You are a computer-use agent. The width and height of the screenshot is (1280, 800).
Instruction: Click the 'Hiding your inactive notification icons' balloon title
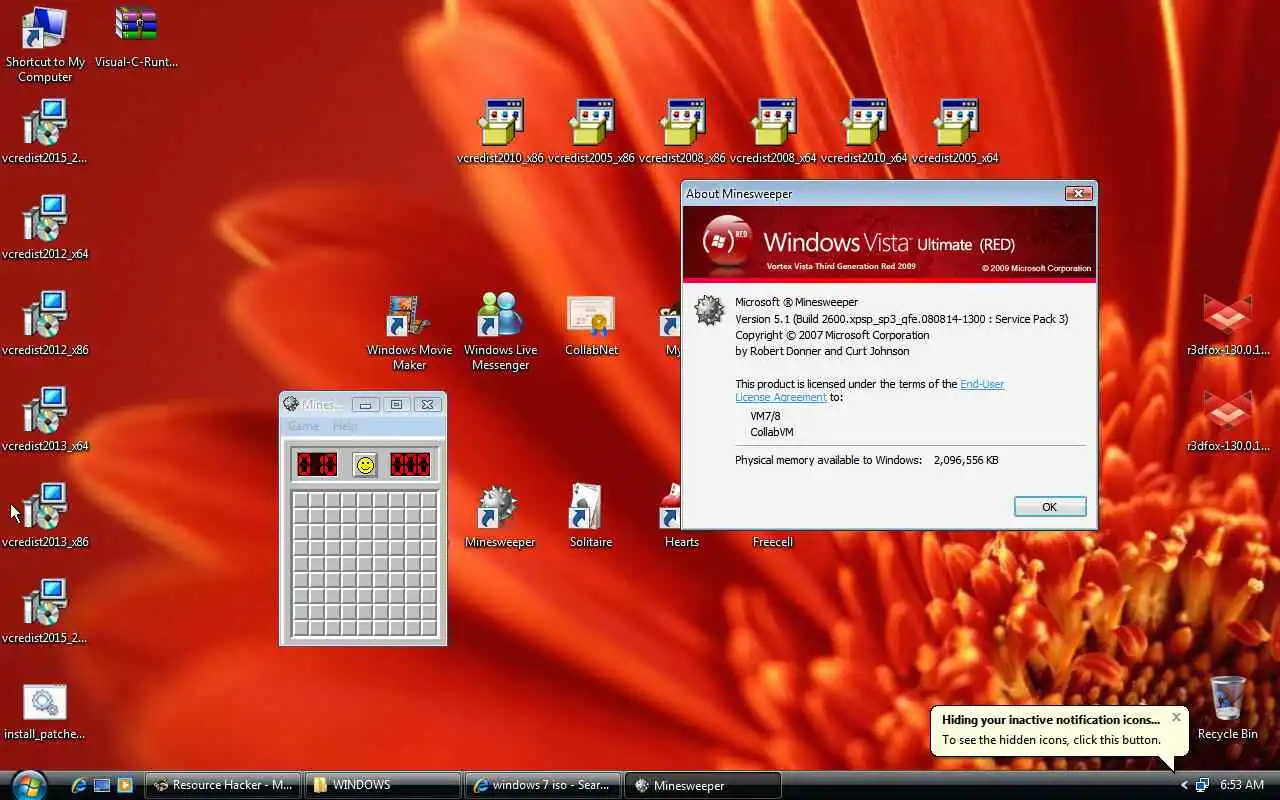coord(1051,719)
